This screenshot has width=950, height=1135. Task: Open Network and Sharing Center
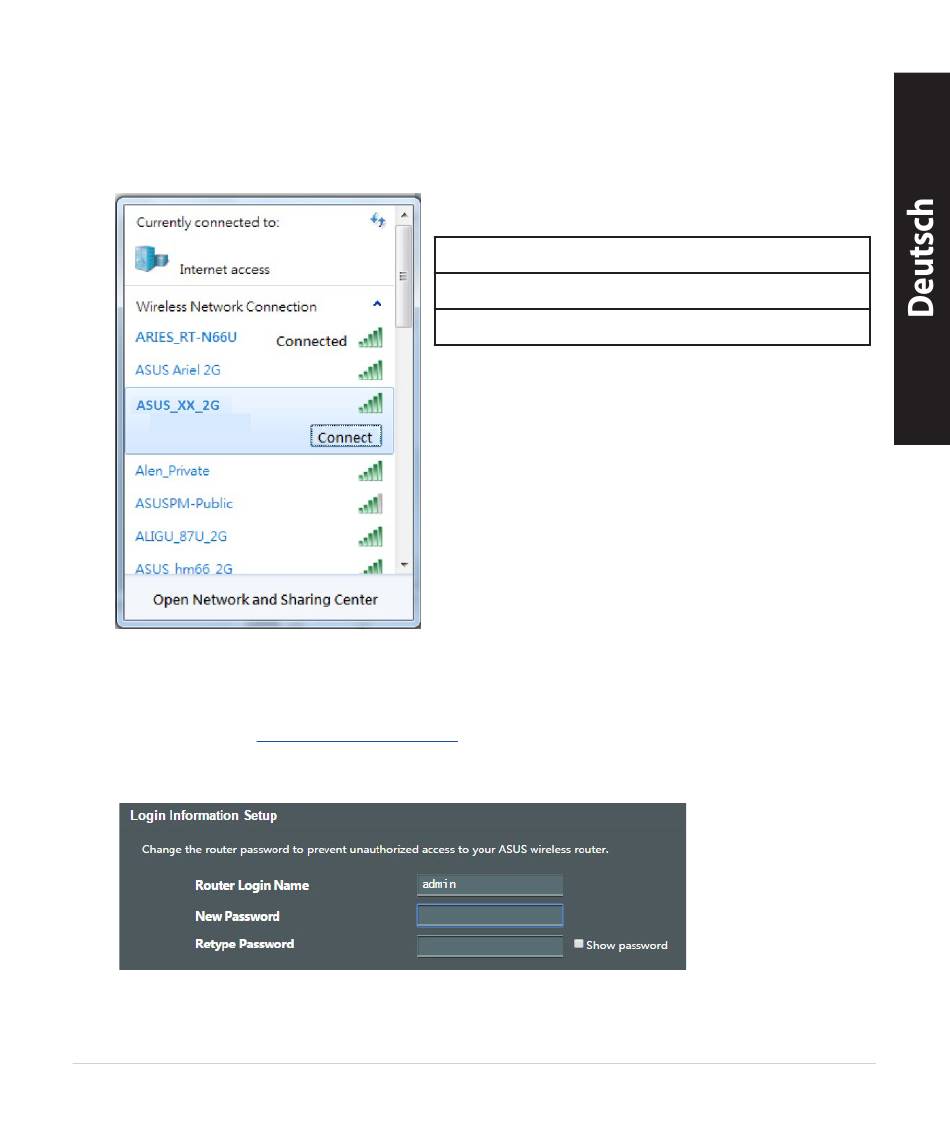[265, 599]
